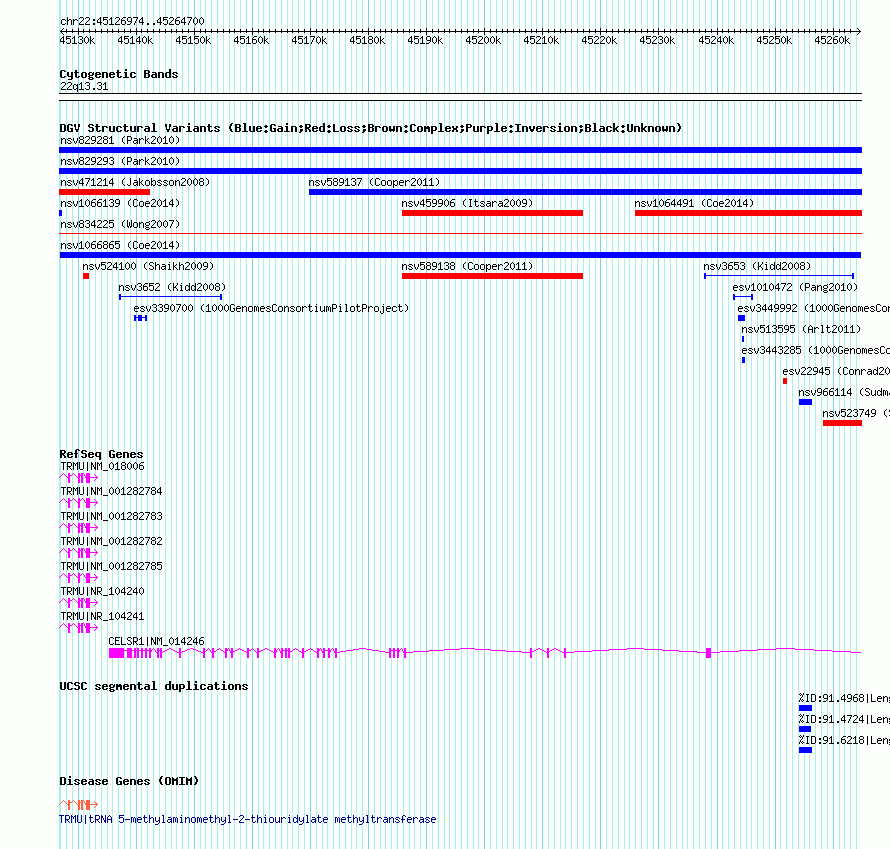Viewport: 890px width, 849px height.
Task: Click TRMU NM_018006 gene glyph
Action: [78, 478]
